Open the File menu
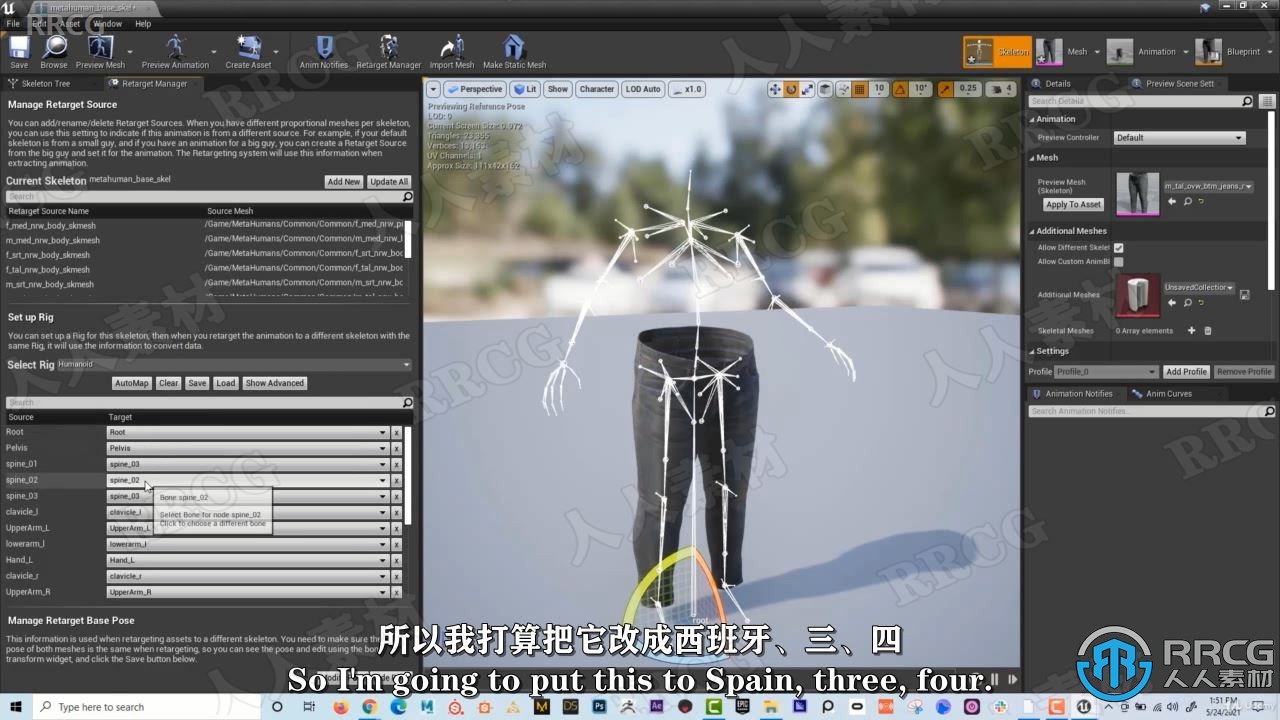1280x720 pixels. point(13,23)
